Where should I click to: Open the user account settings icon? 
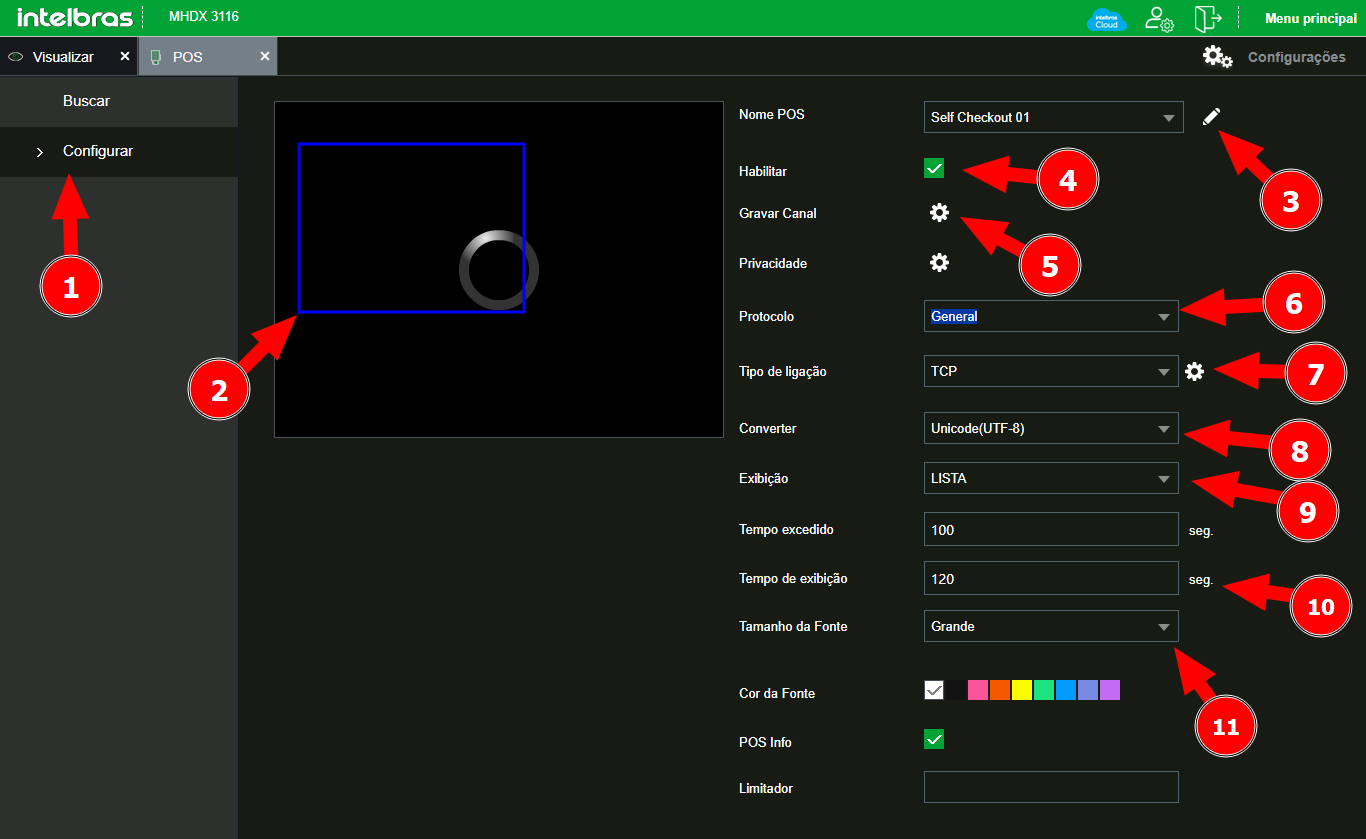[x=1159, y=19]
